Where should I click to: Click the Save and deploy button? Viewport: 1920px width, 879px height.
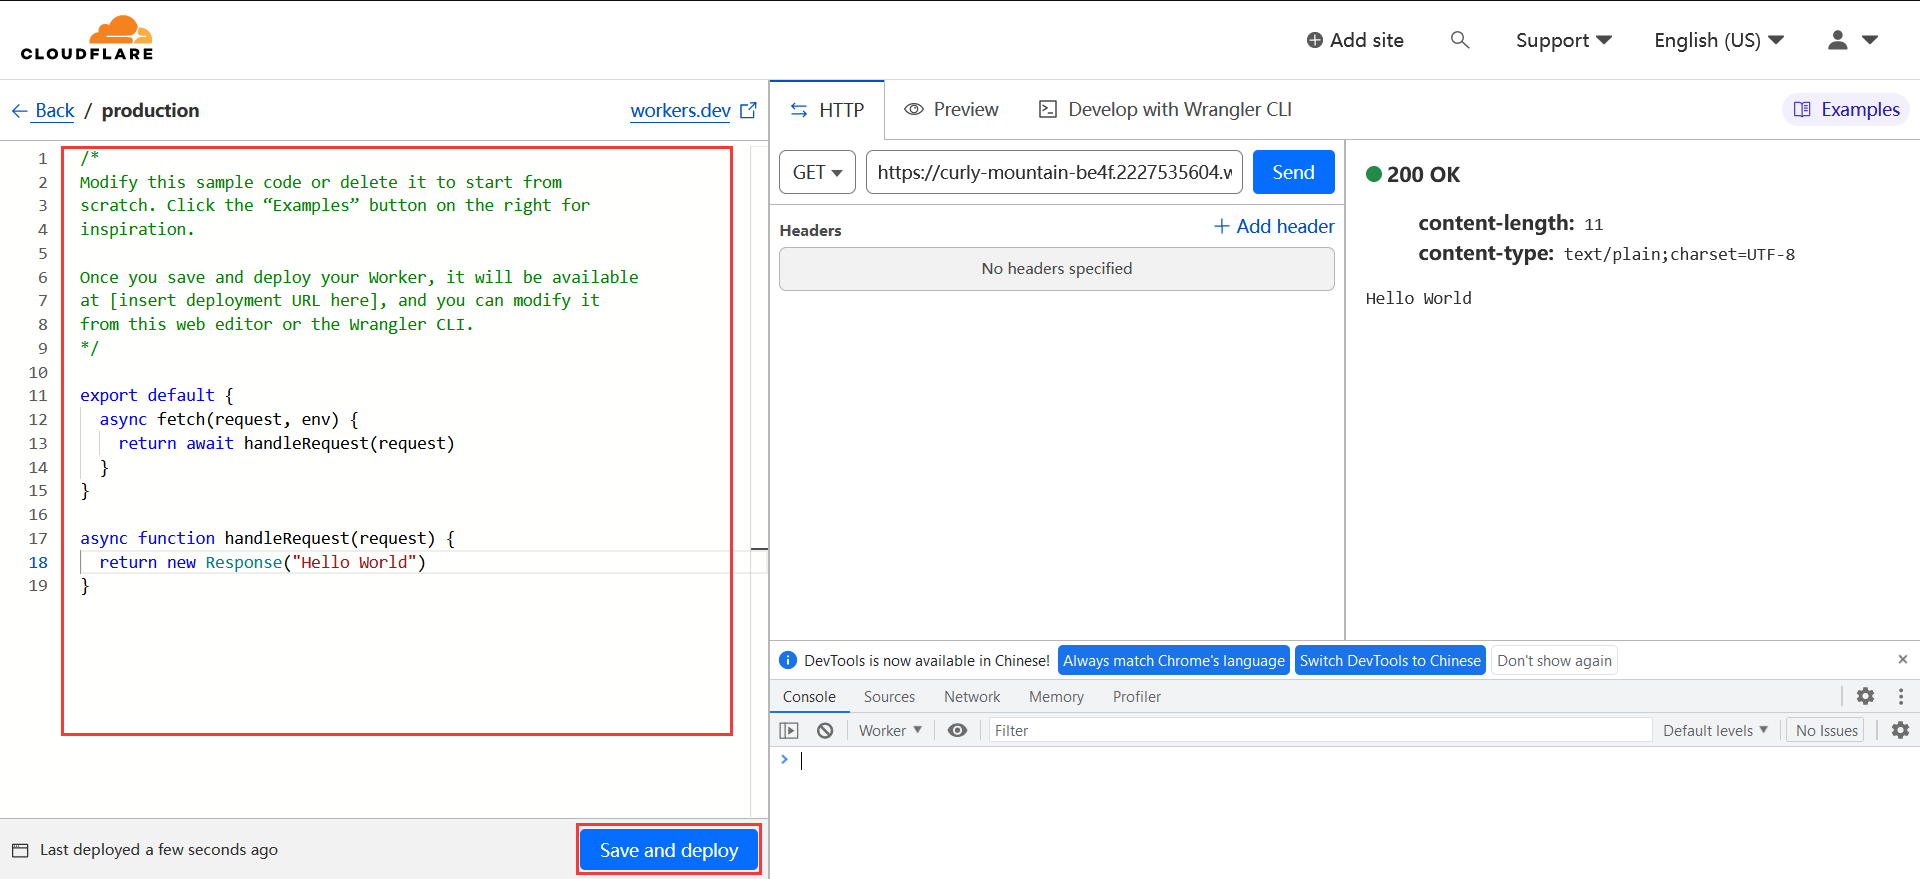(668, 850)
